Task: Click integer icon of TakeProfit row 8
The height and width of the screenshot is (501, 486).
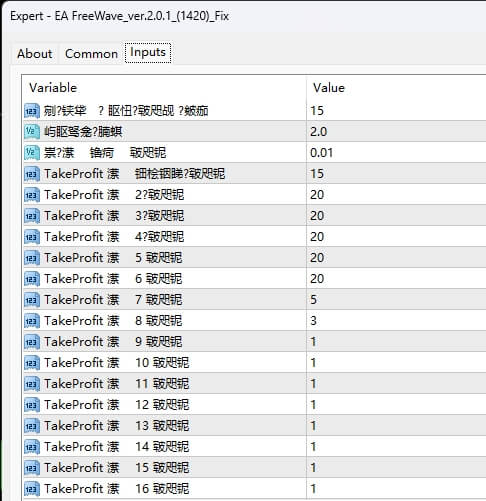Action: click(32, 321)
